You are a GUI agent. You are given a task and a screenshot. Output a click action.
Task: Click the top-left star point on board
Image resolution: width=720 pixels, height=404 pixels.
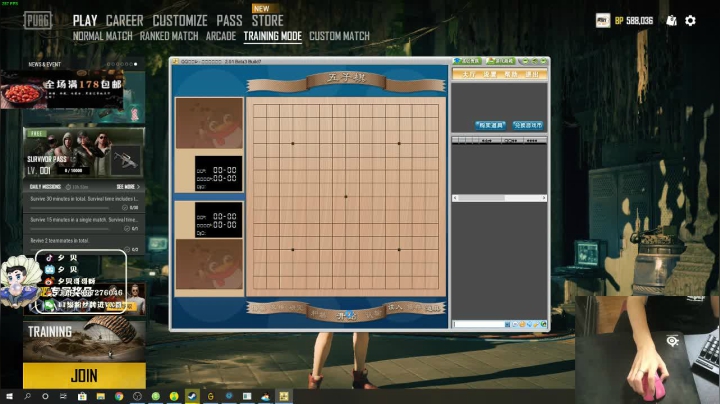point(293,143)
